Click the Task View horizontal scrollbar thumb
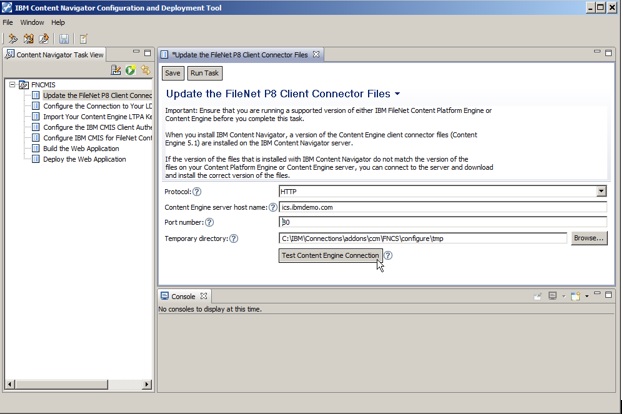 tap(62, 384)
